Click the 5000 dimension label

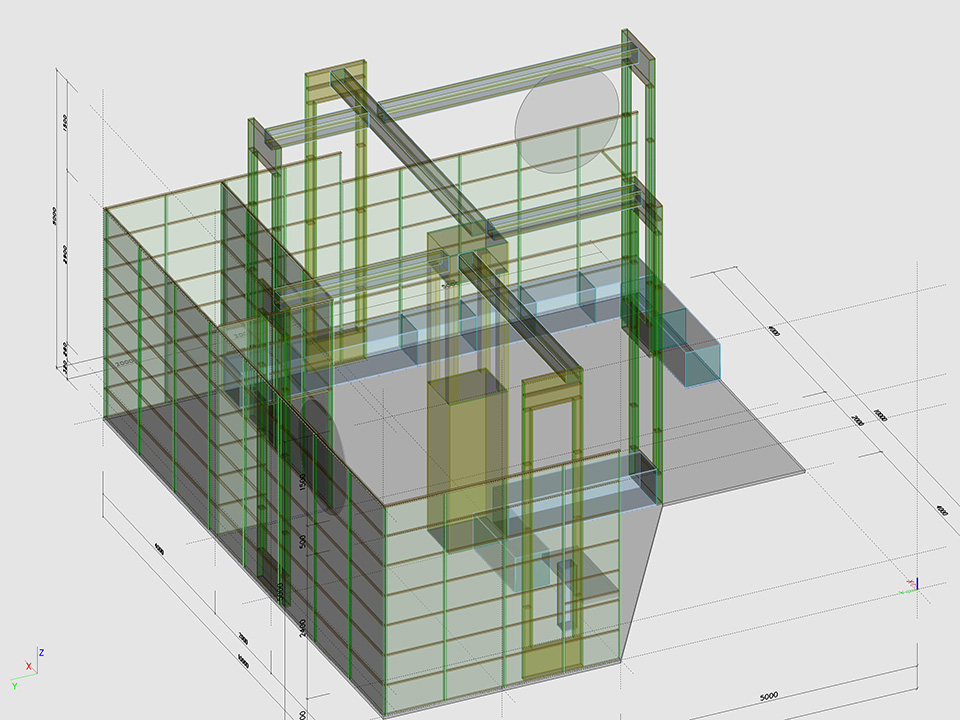point(769,695)
